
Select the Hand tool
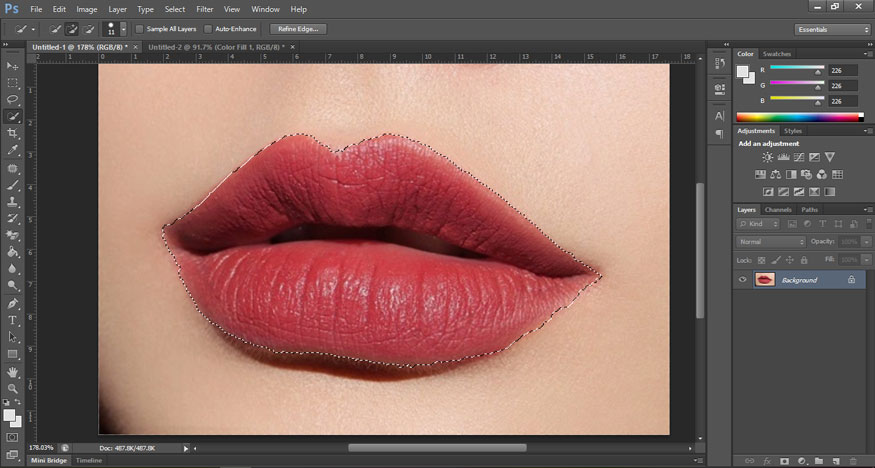(x=13, y=371)
